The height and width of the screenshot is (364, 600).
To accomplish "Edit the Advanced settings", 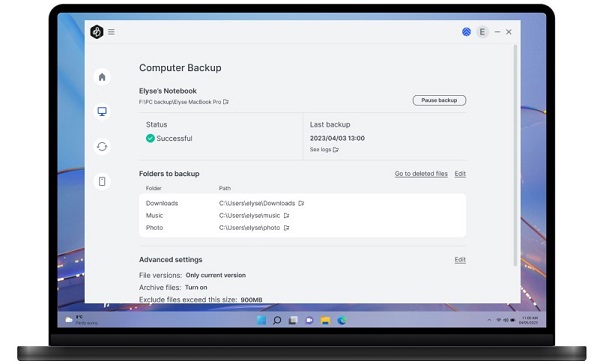I will click(x=460, y=260).
